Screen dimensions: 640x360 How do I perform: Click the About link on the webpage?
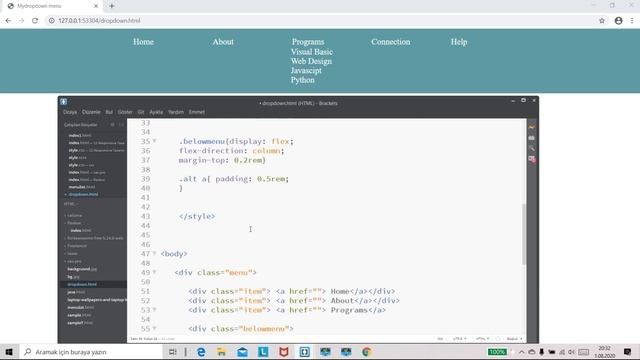(223, 42)
